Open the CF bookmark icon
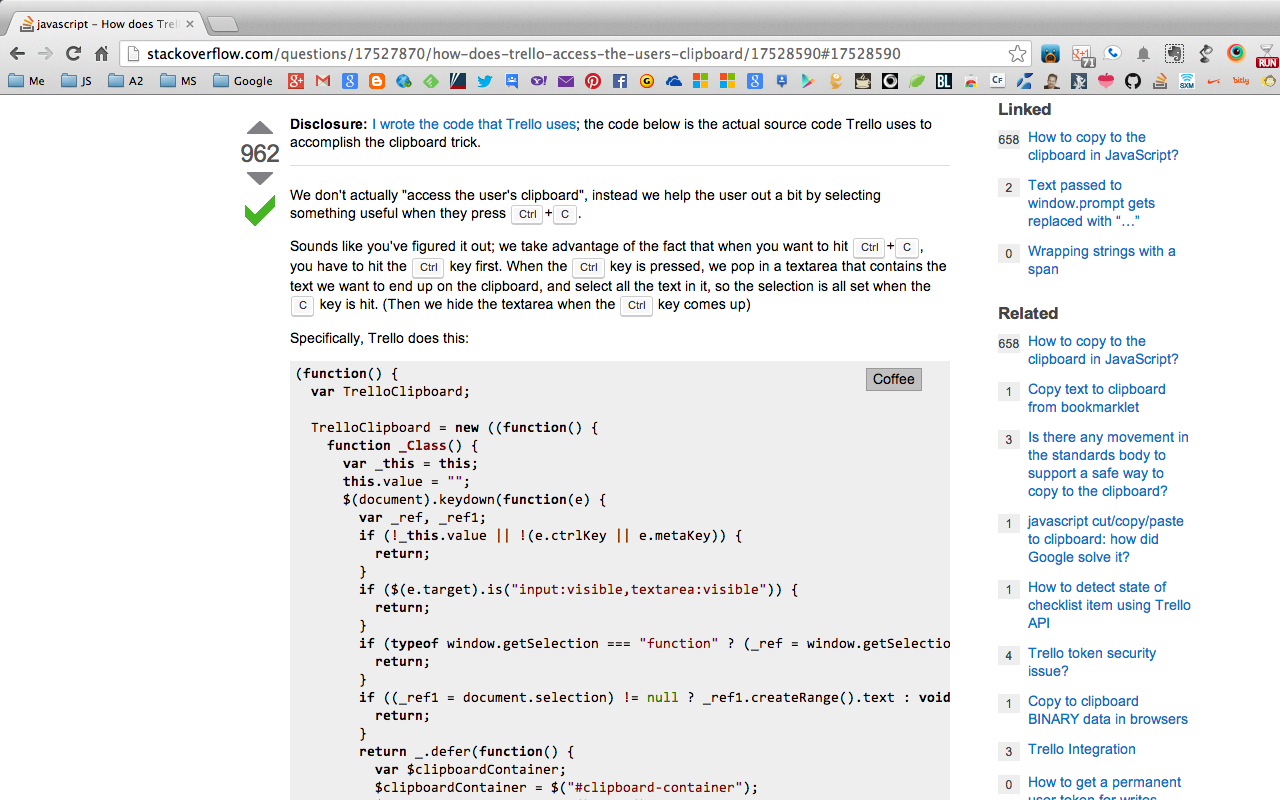Image resolution: width=1280 pixels, height=800 pixels. coord(997,81)
